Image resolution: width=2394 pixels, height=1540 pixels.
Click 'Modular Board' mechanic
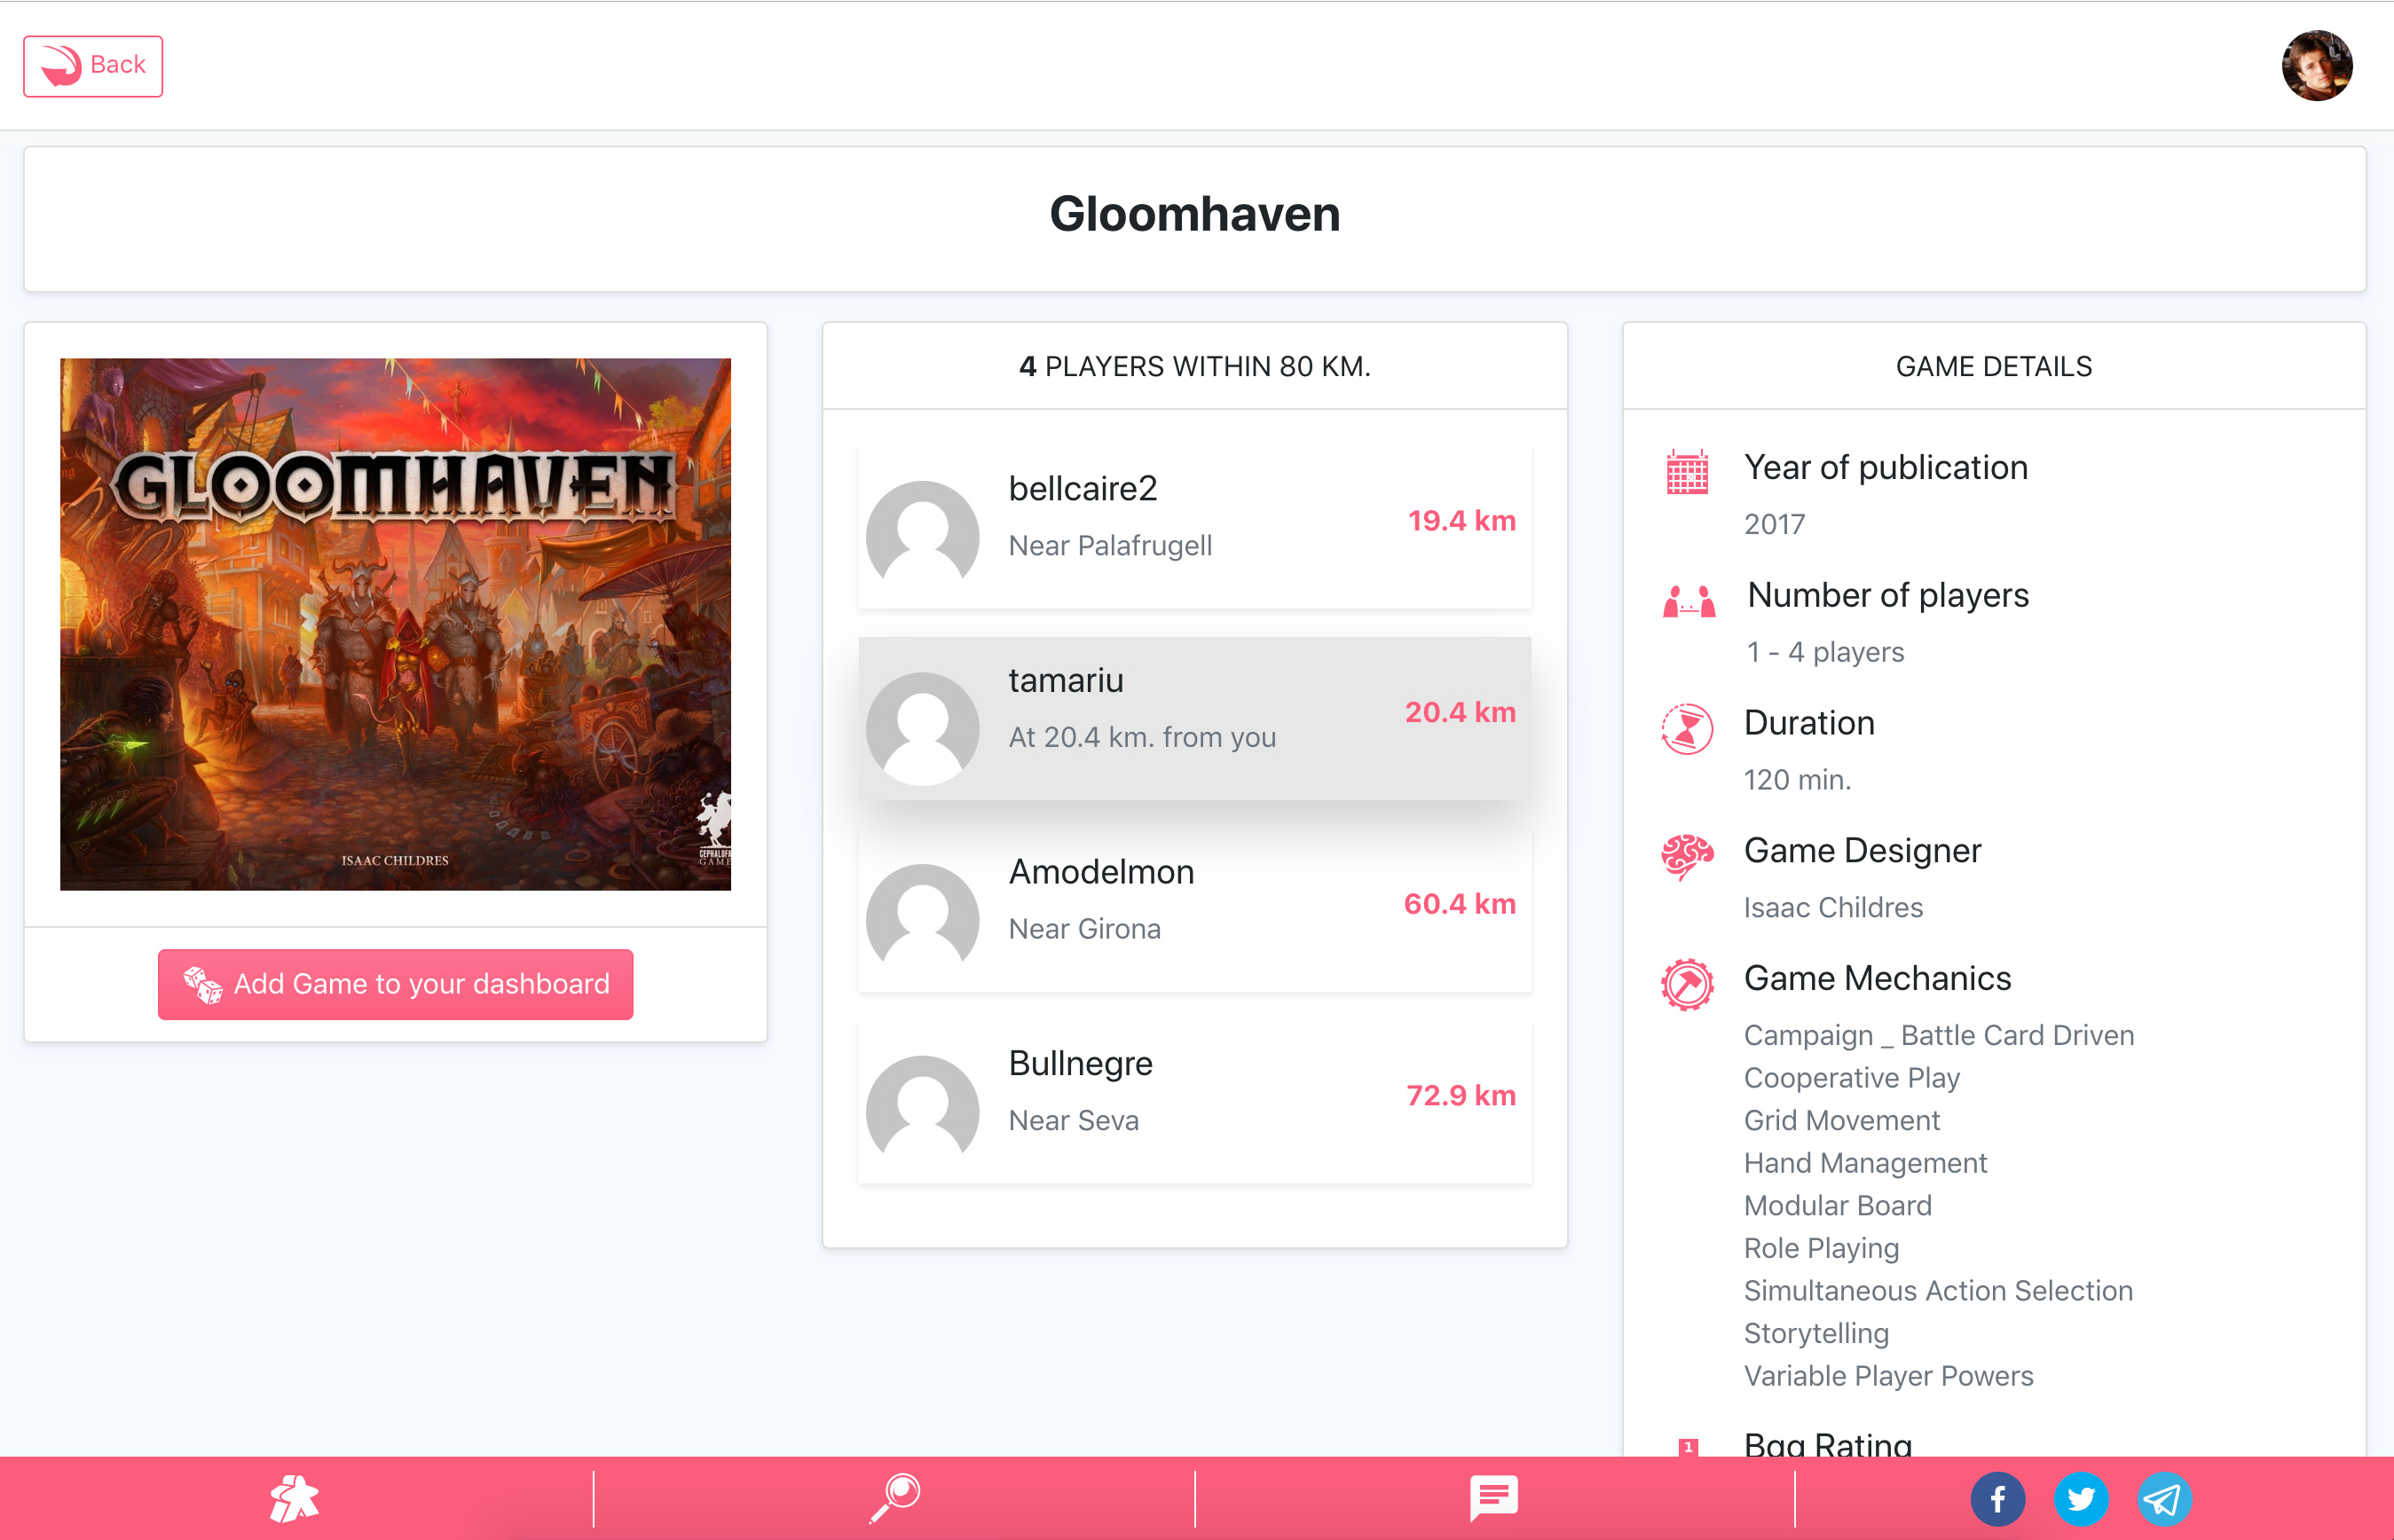[1837, 1205]
